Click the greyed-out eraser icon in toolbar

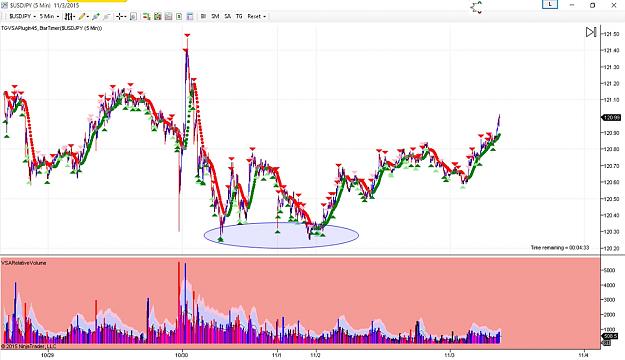point(107,16)
